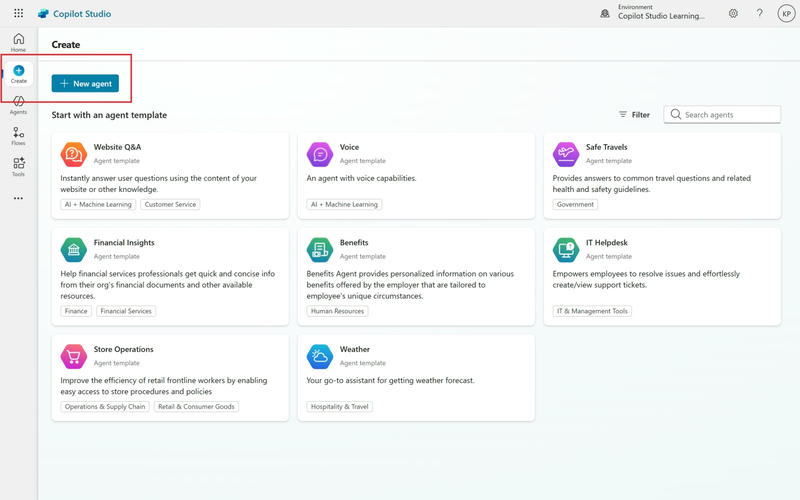The image size is (800, 500).
Task: Expand the more options ellipsis in sidebar
Action: click(18, 198)
